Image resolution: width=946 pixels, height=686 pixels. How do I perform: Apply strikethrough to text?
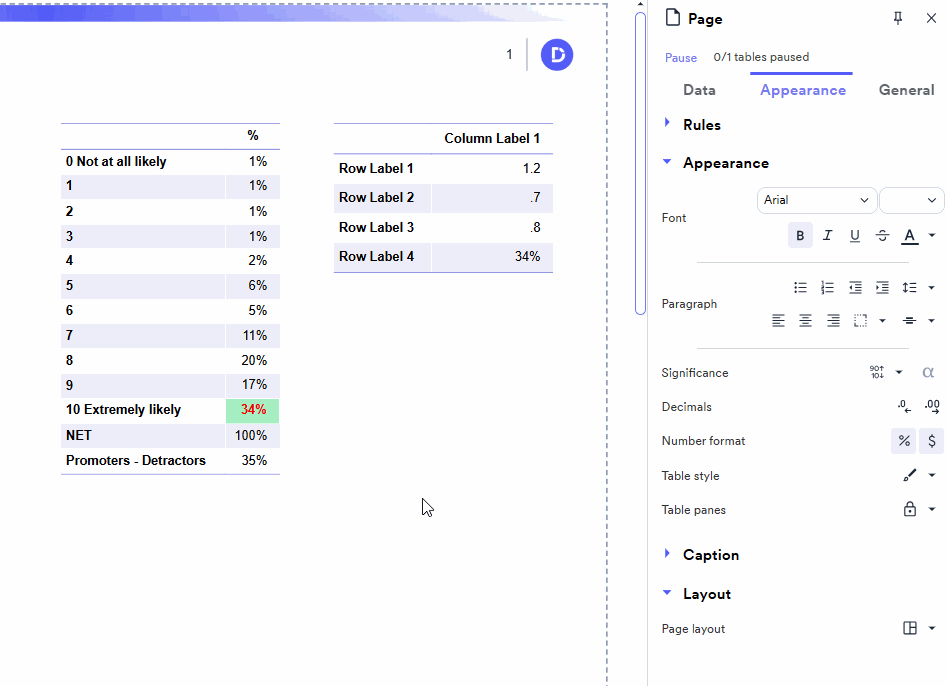coord(882,236)
